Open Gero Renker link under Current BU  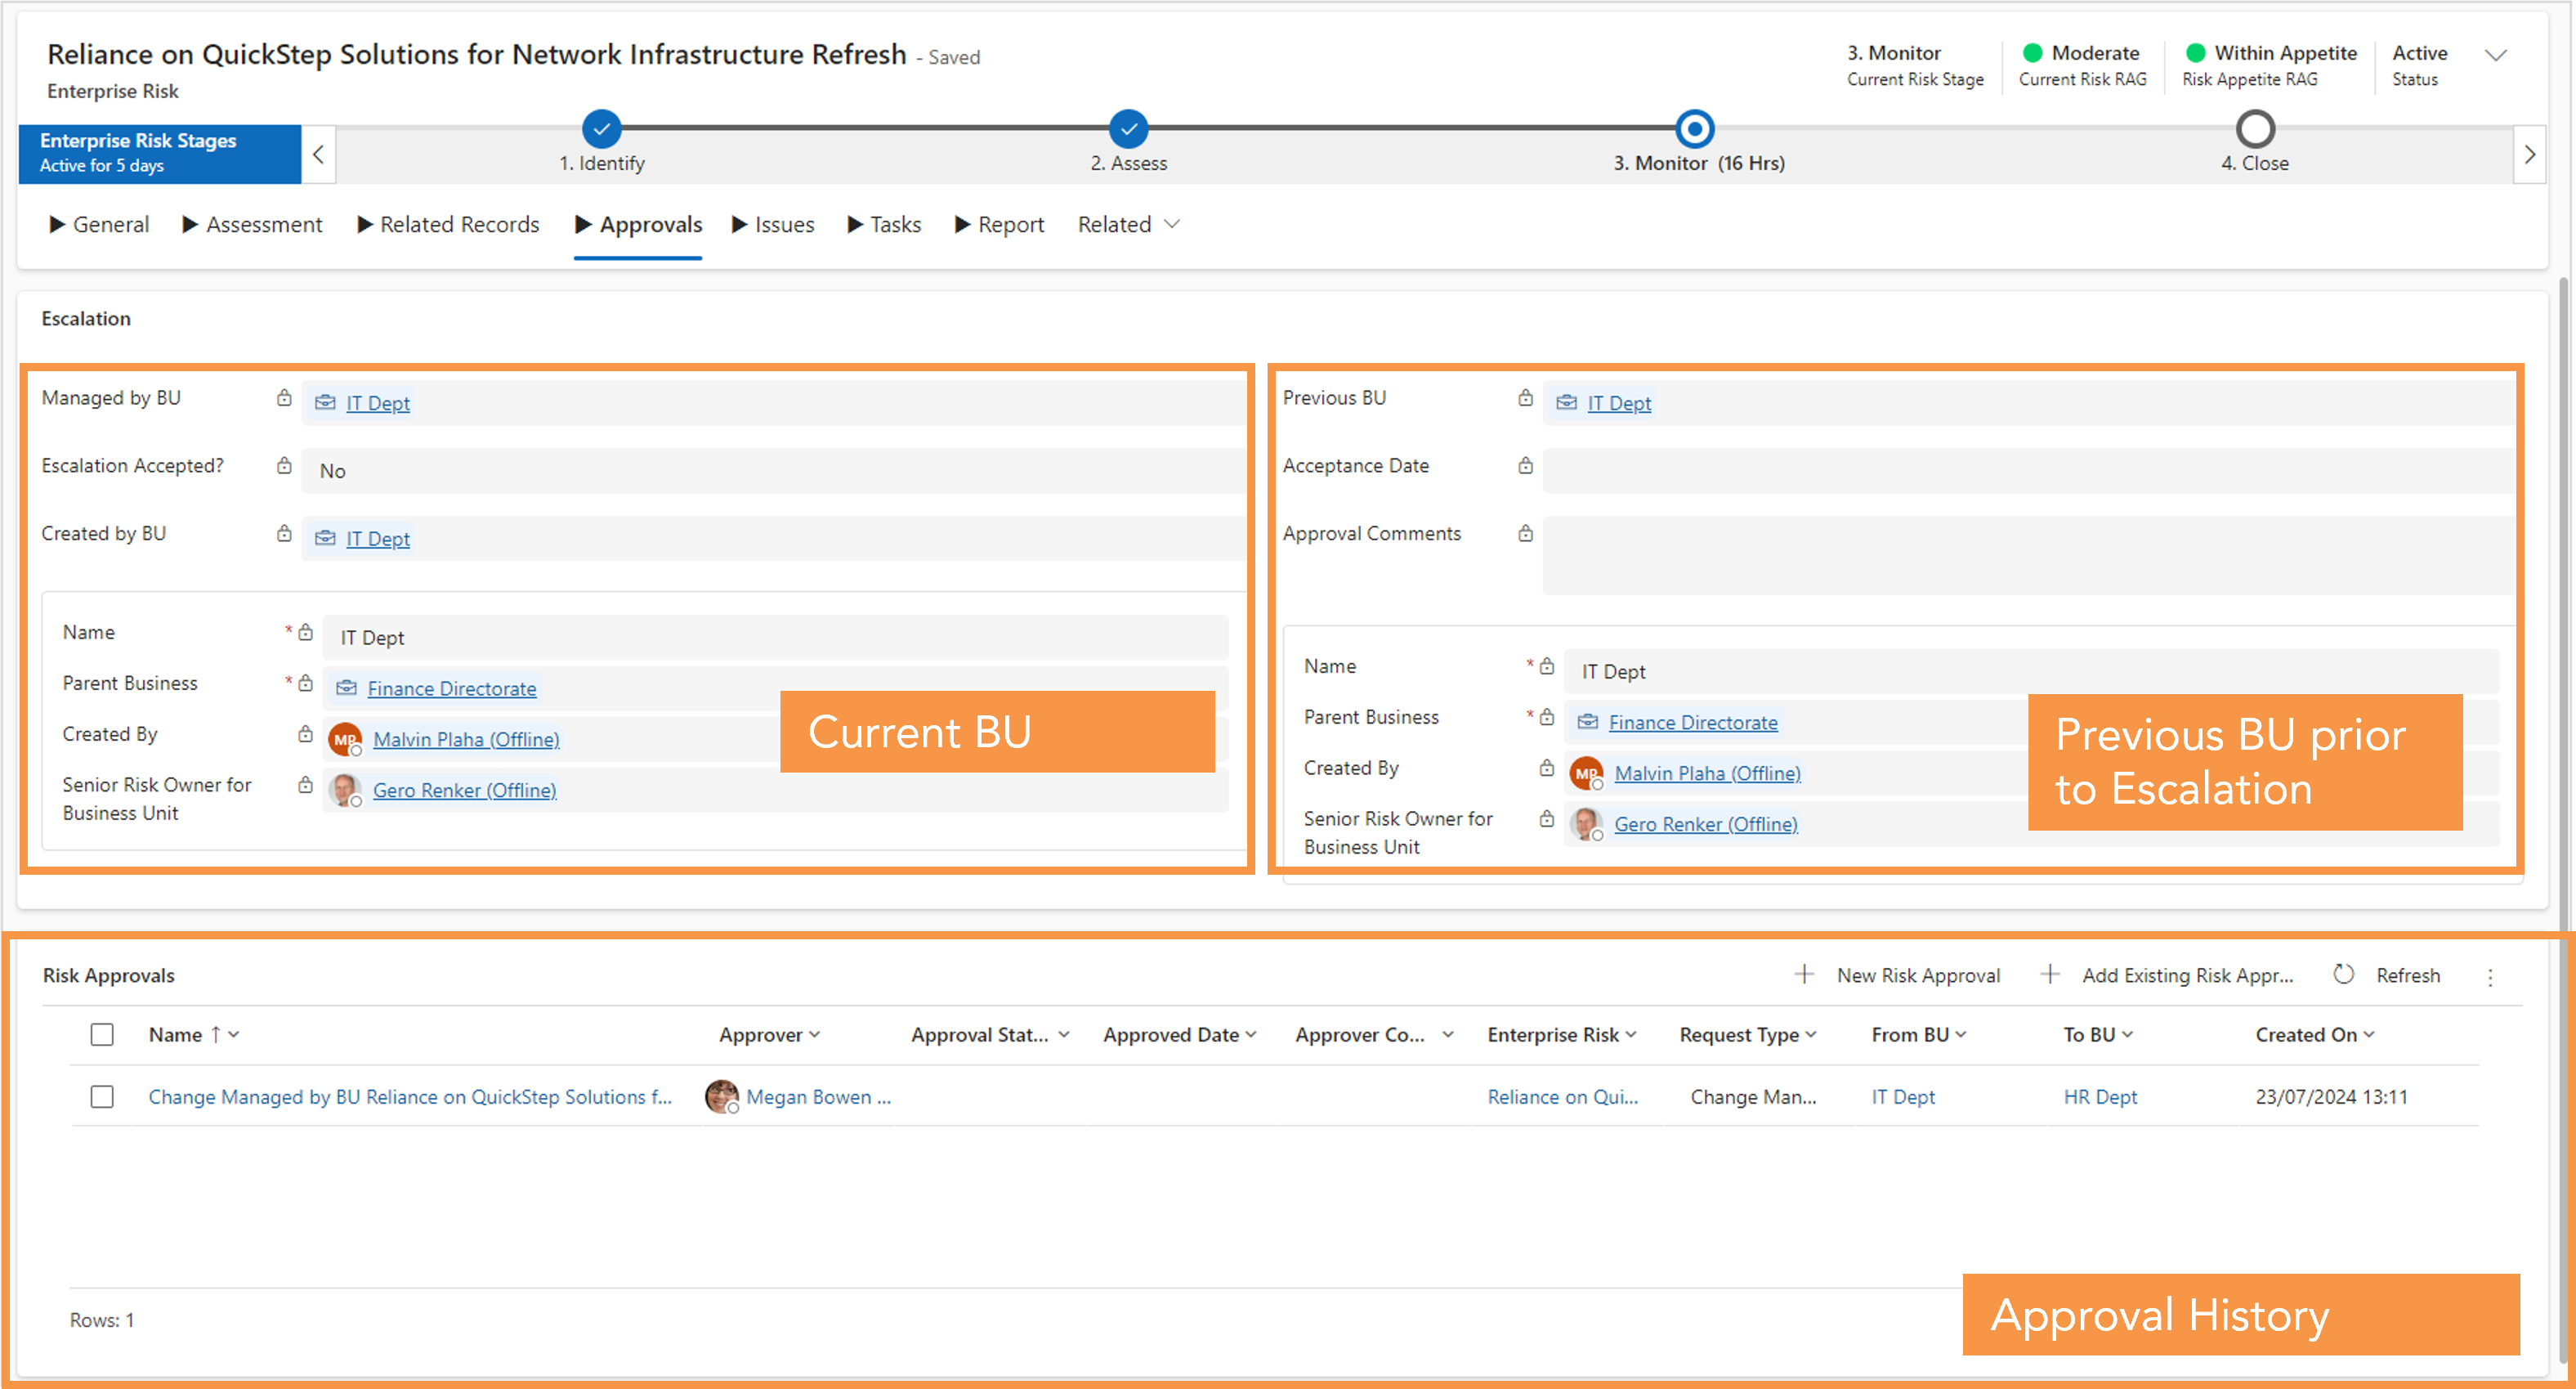[x=464, y=791]
